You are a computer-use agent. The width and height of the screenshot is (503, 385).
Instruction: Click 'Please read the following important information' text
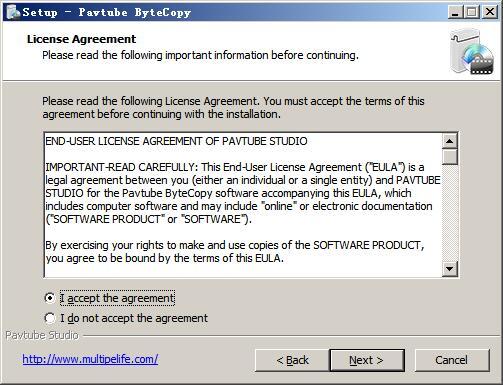200,55
